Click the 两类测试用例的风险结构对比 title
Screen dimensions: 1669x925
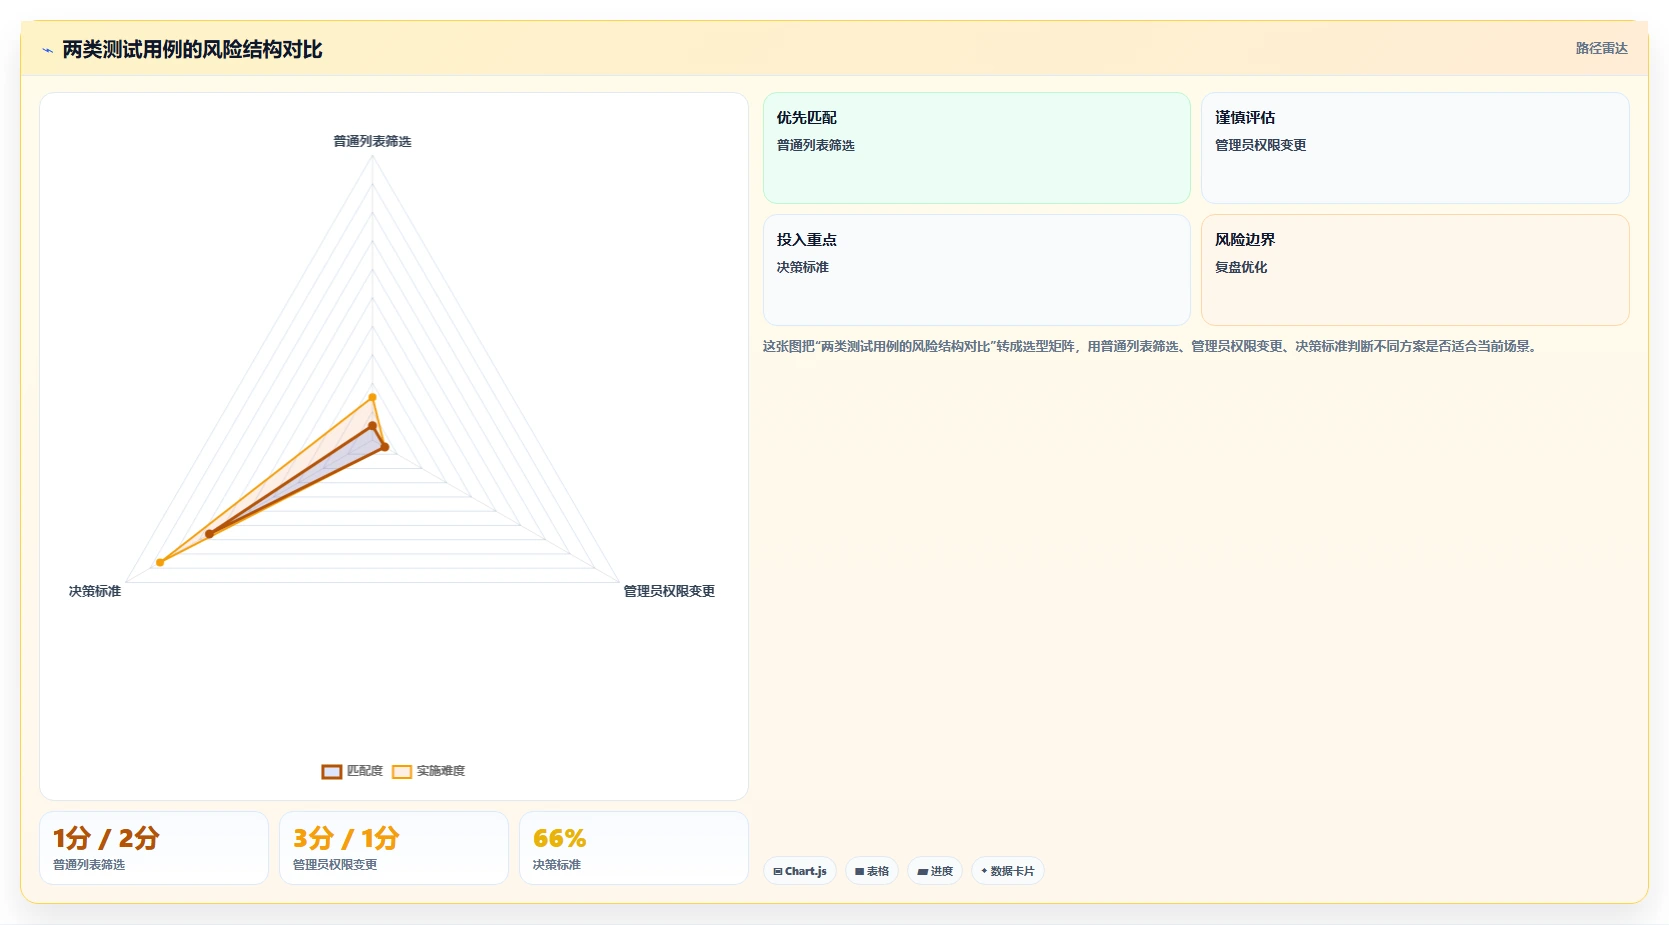192,50
